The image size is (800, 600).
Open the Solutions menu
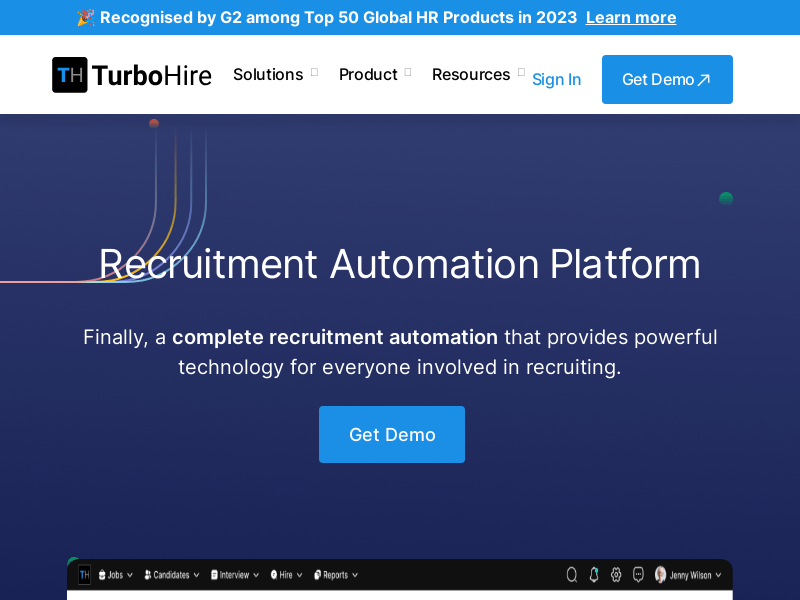coord(268,74)
